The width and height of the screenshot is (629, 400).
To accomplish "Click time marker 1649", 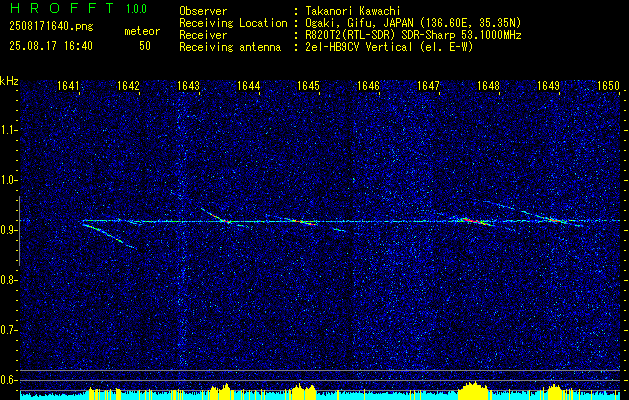I will tap(548, 85).
